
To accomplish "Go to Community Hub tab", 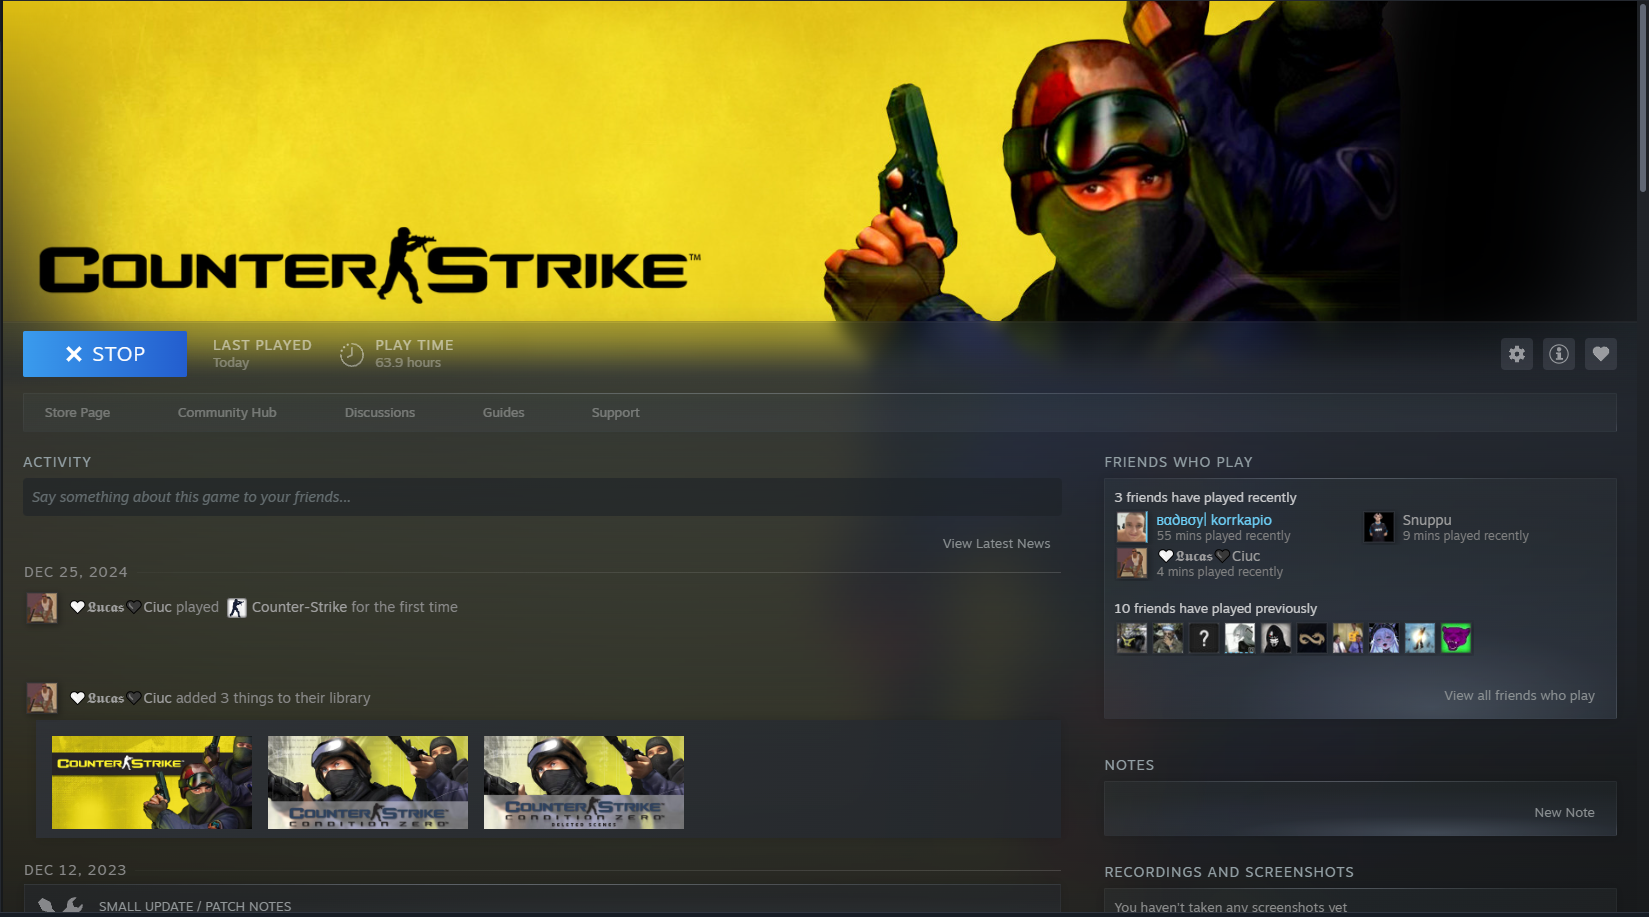I will tap(227, 413).
